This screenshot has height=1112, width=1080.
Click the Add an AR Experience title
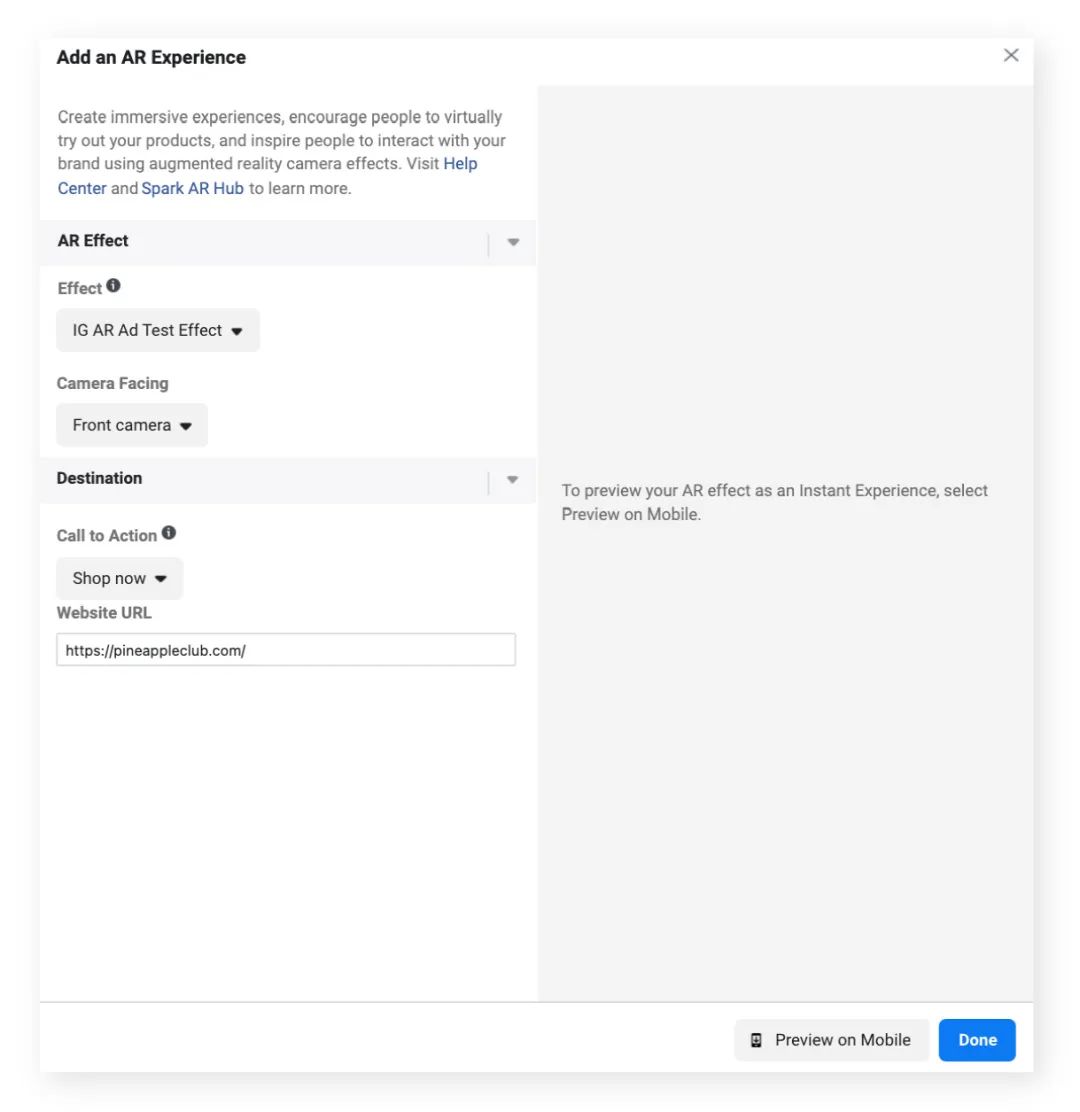pos(151,57)
